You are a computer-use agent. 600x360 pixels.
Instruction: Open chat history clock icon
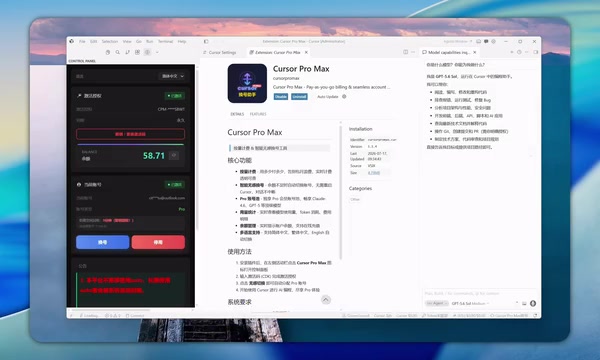point(519,52)
